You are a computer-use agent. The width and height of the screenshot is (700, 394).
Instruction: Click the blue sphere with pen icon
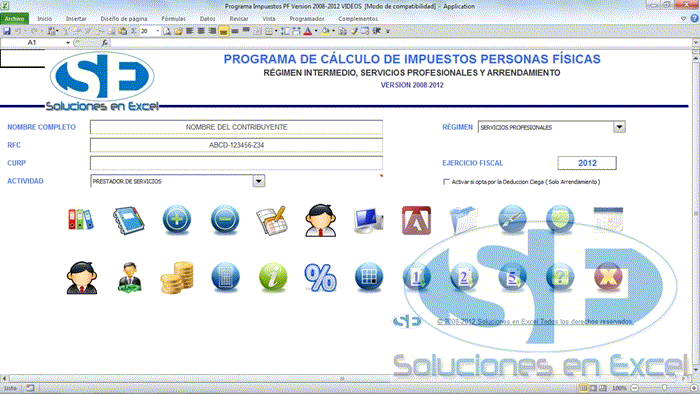coord(512,219)
